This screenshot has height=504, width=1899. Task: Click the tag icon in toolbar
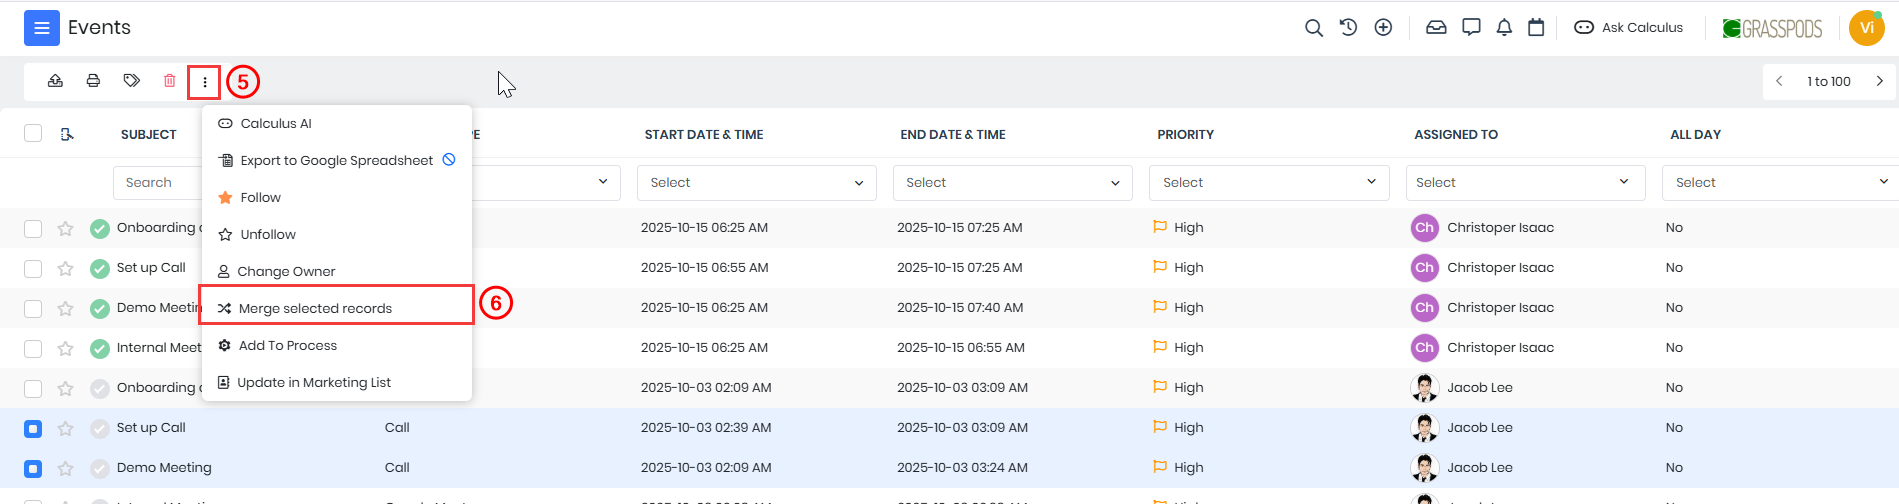coord(131,81)
